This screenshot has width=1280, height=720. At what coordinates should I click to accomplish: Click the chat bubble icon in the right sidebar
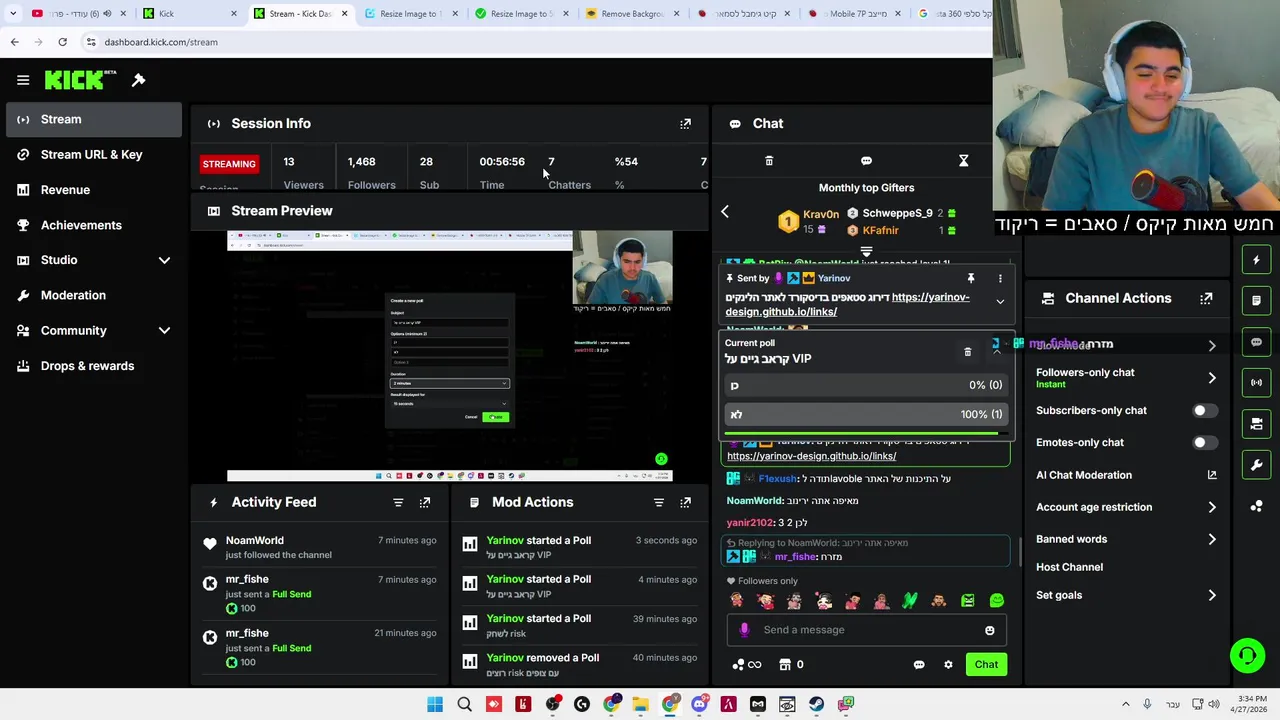click(1256, 342)
